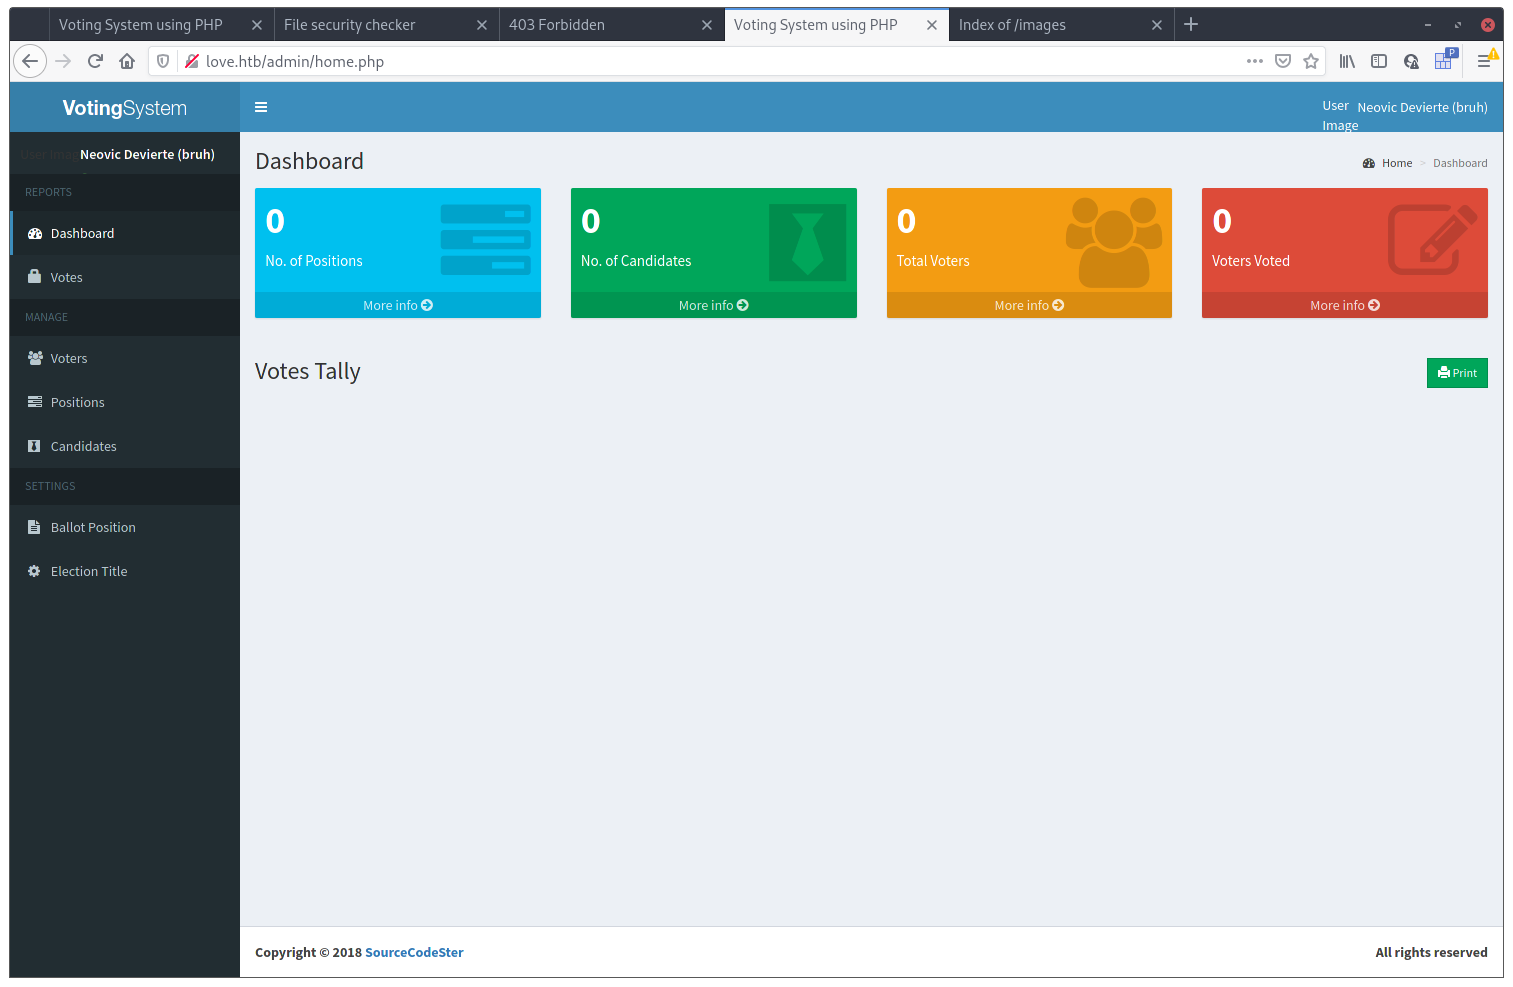Open the Firefox Library icon
Image resolution: width=1513 pixels, height=987 pixels.
1346,61
